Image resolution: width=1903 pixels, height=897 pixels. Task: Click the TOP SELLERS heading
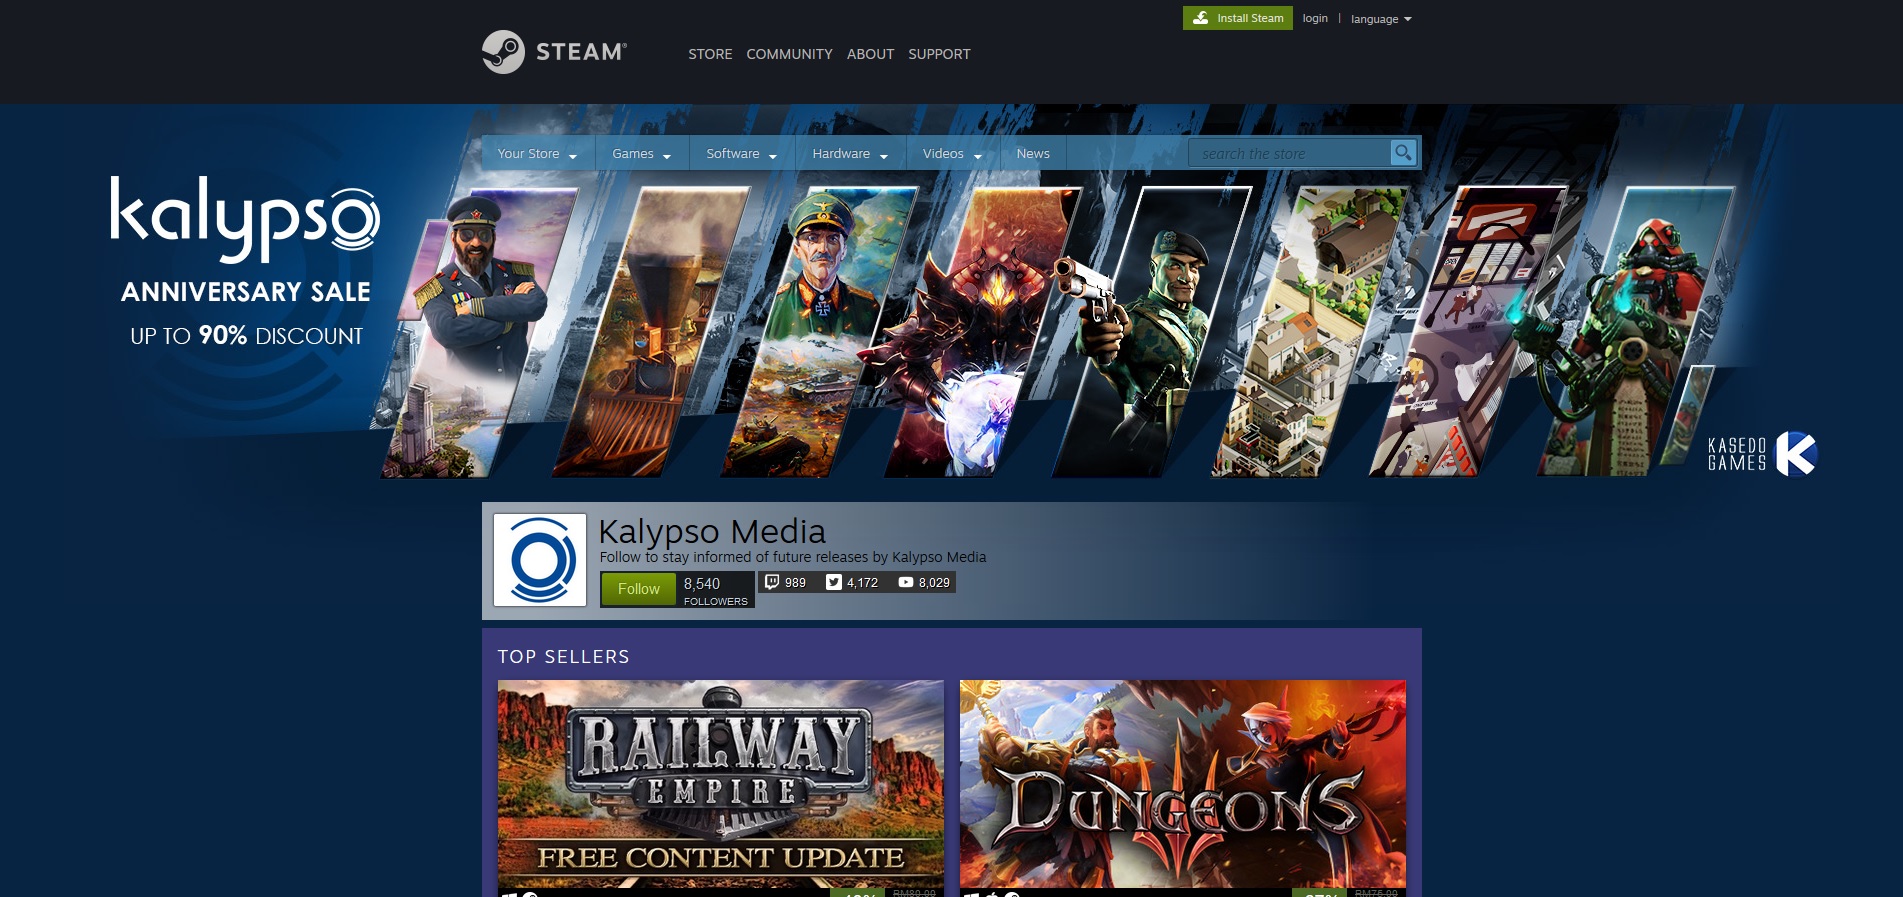tap(564, 657)
